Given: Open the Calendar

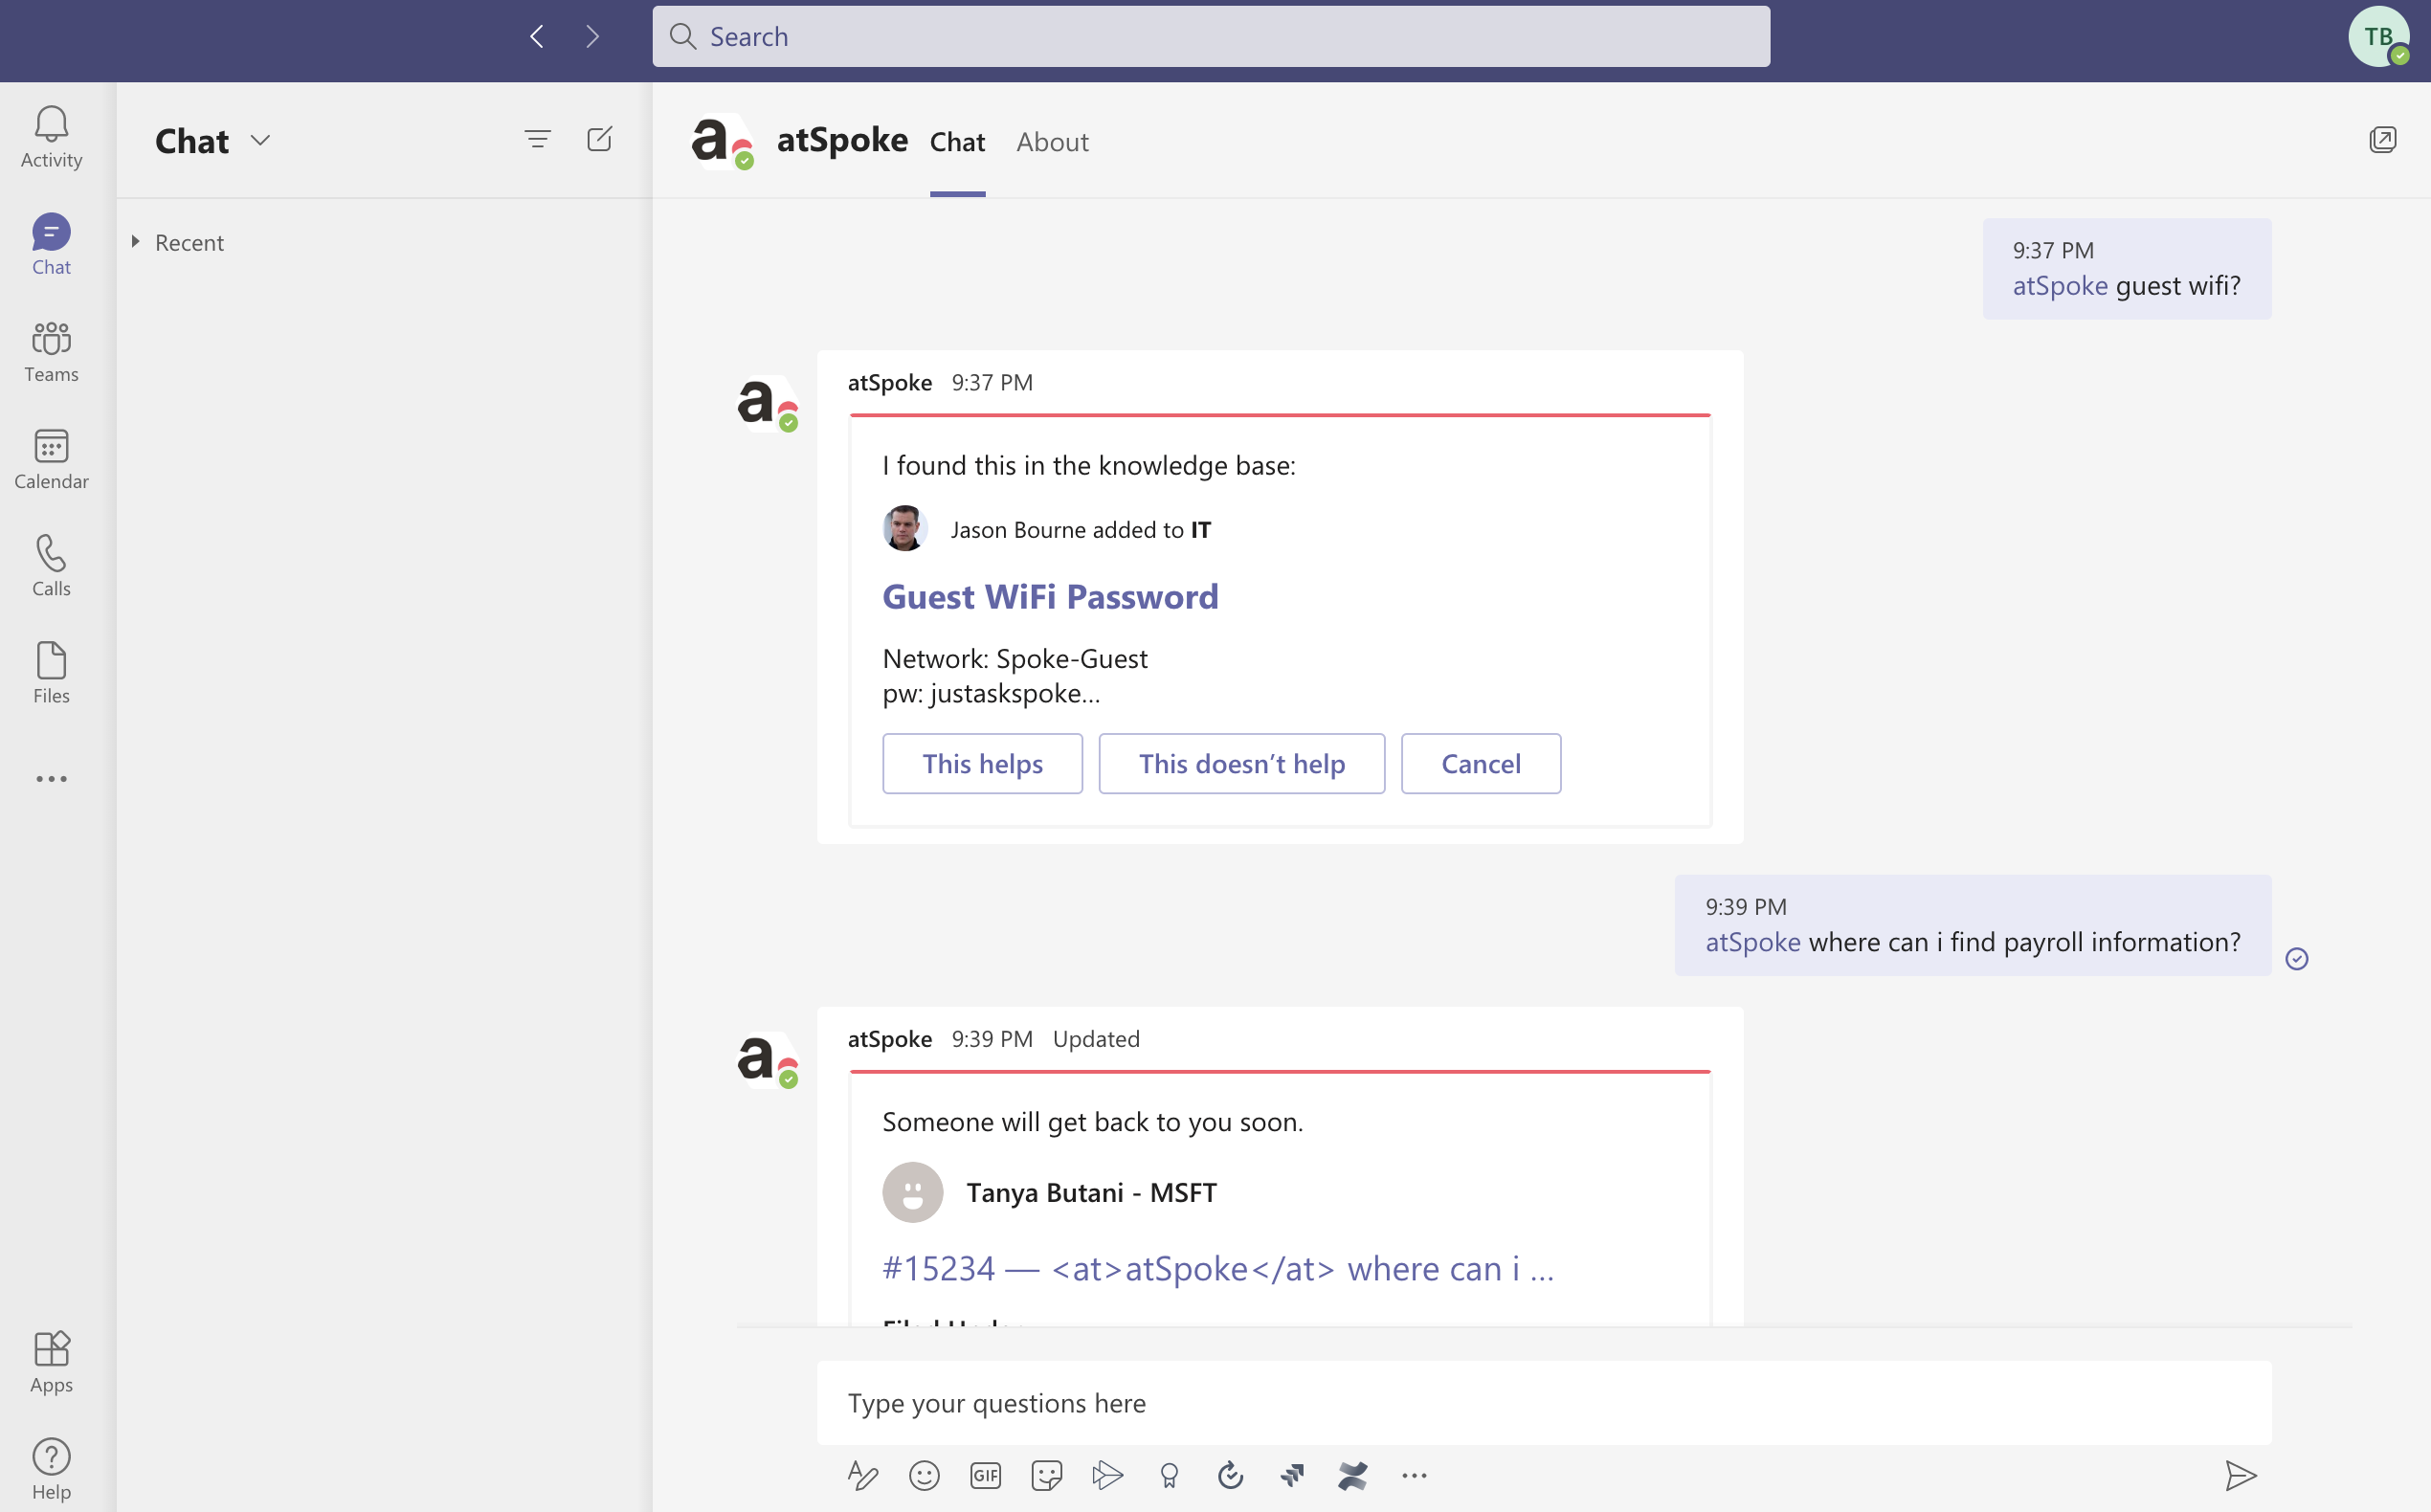Looking at the screenshot, I should [51, 459].
